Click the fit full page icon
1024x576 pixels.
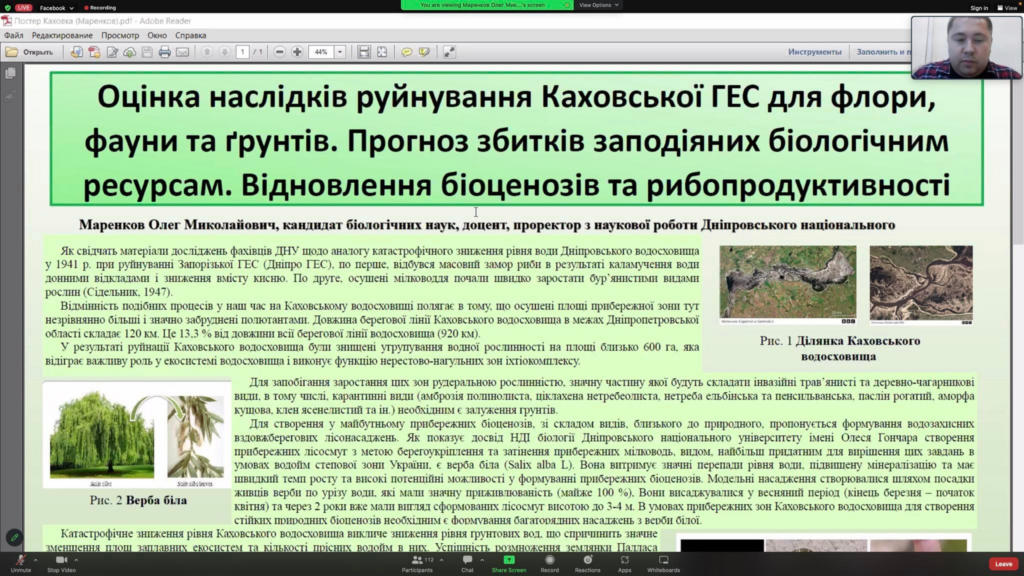382,52
